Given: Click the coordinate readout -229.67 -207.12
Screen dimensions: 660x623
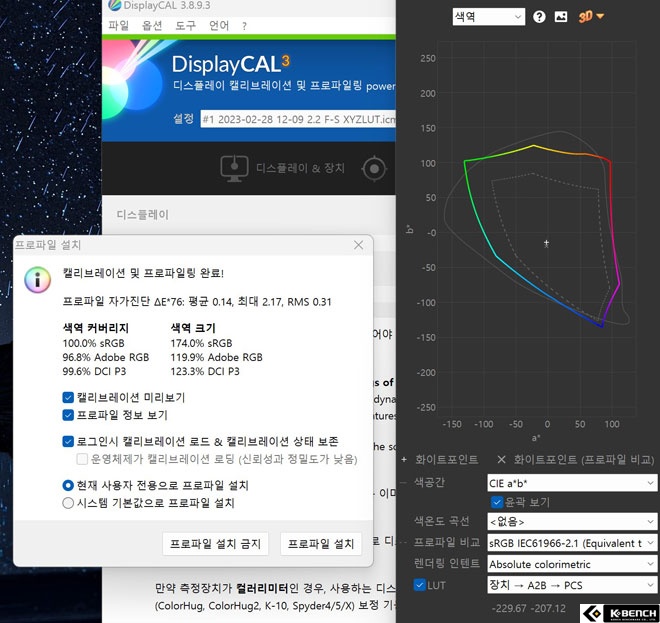Looking at the screenshot, I should click(529, 608).
